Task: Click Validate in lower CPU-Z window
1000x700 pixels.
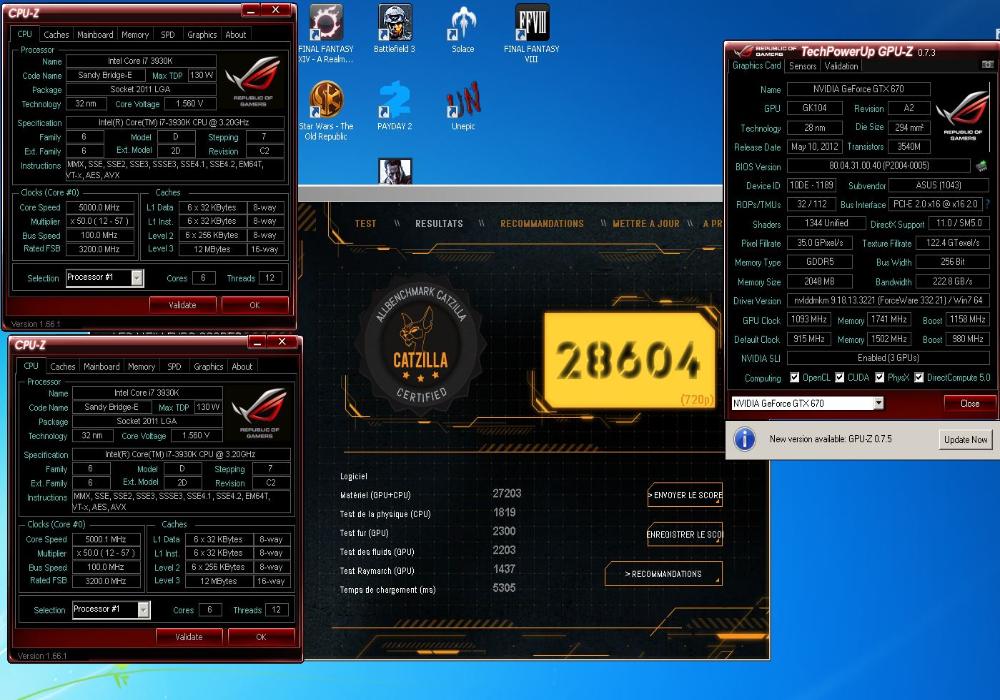Action: coord(189,636)
